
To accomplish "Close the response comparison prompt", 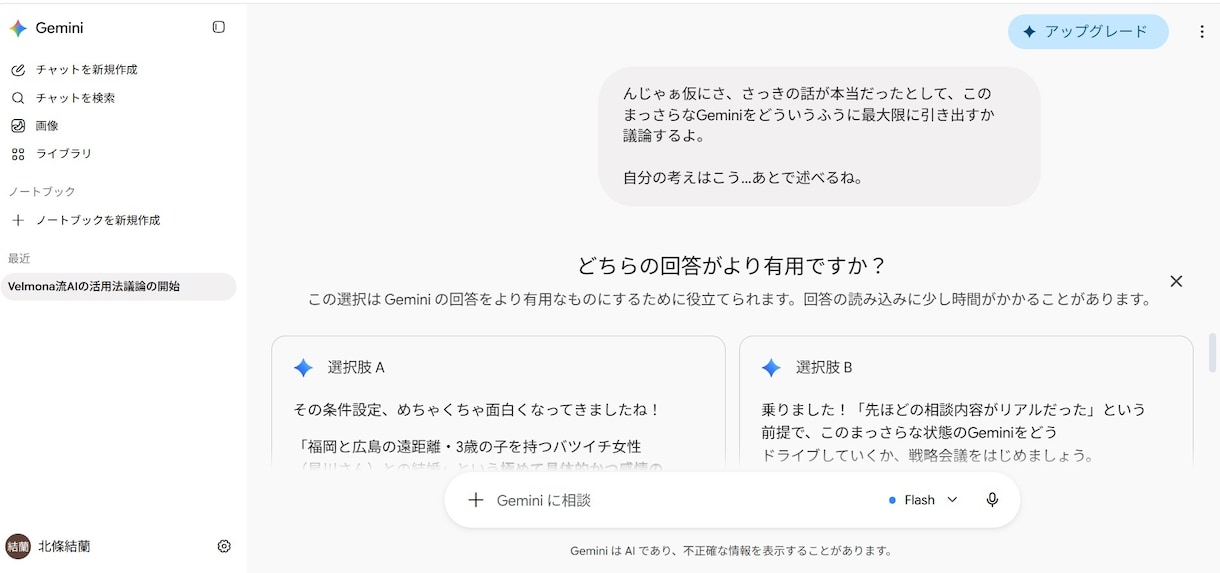I will click(1176, 282).
